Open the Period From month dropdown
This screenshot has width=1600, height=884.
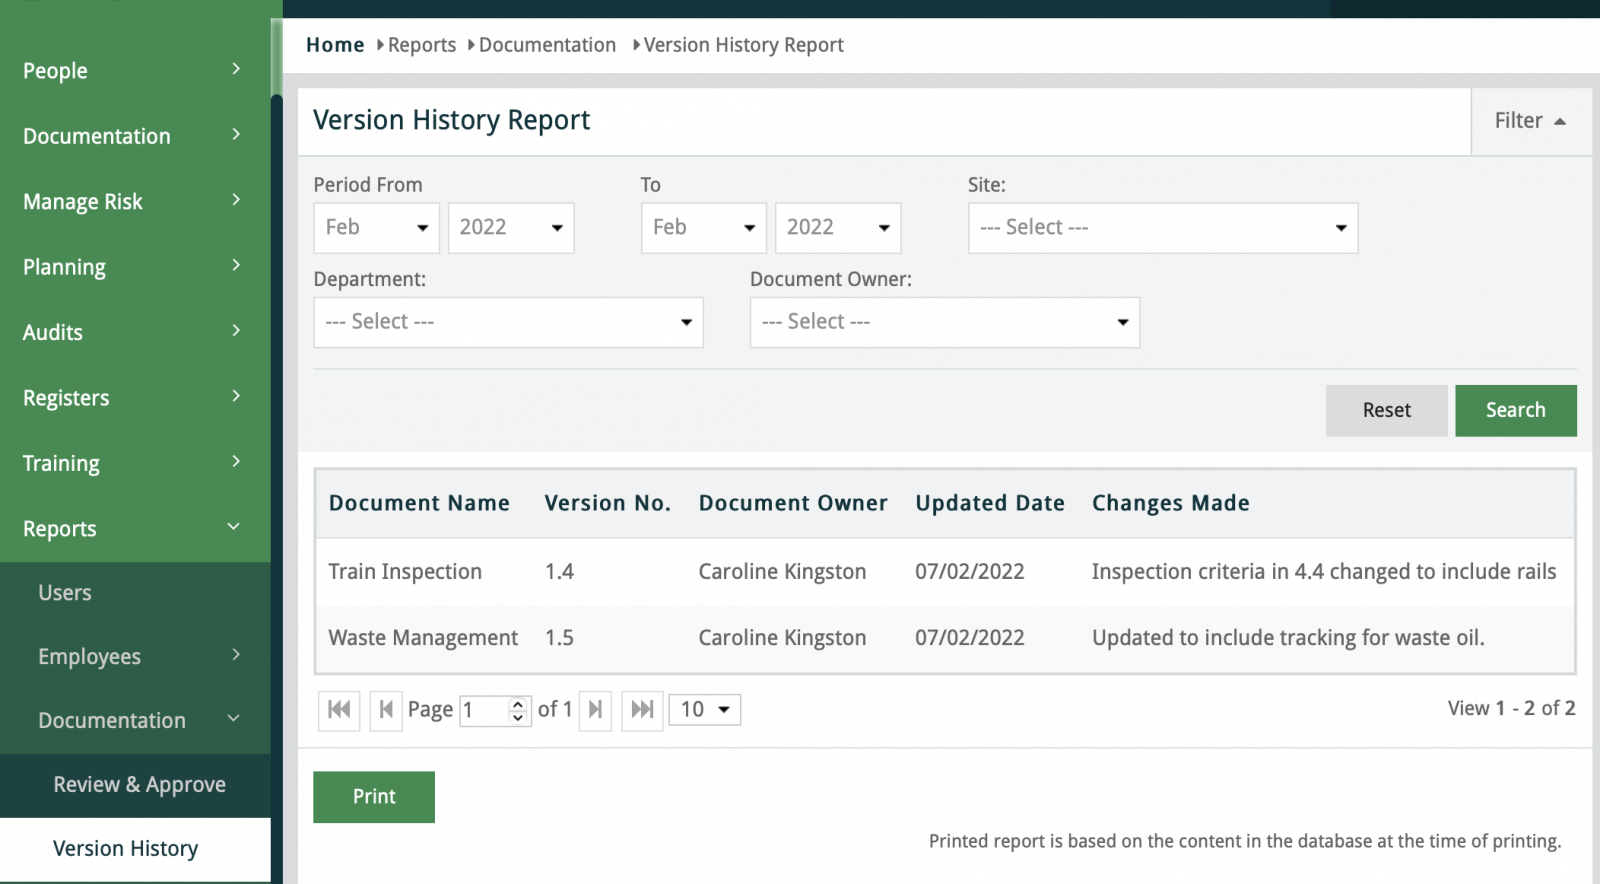376,228
